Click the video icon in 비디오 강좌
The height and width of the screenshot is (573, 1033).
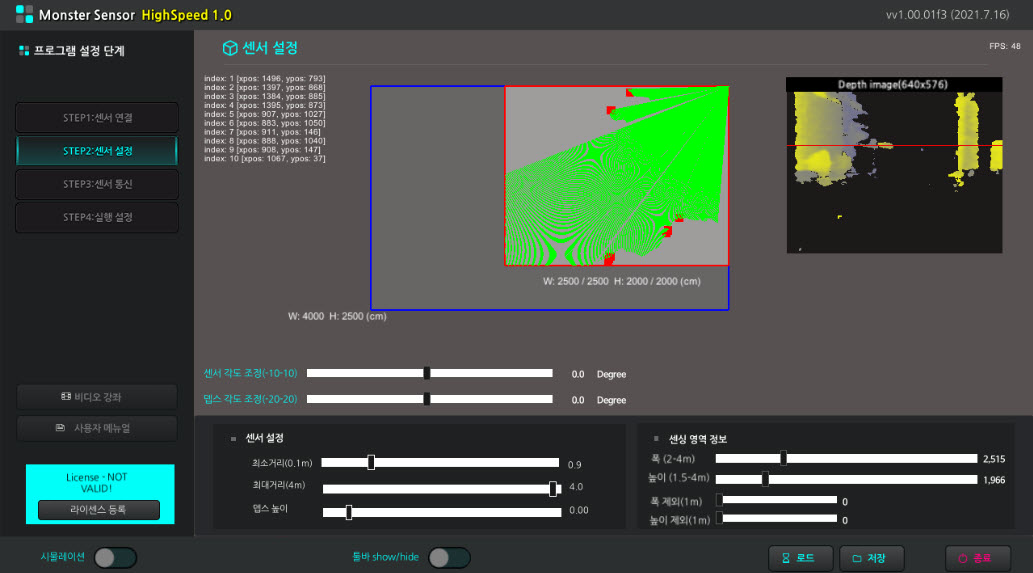66,396
